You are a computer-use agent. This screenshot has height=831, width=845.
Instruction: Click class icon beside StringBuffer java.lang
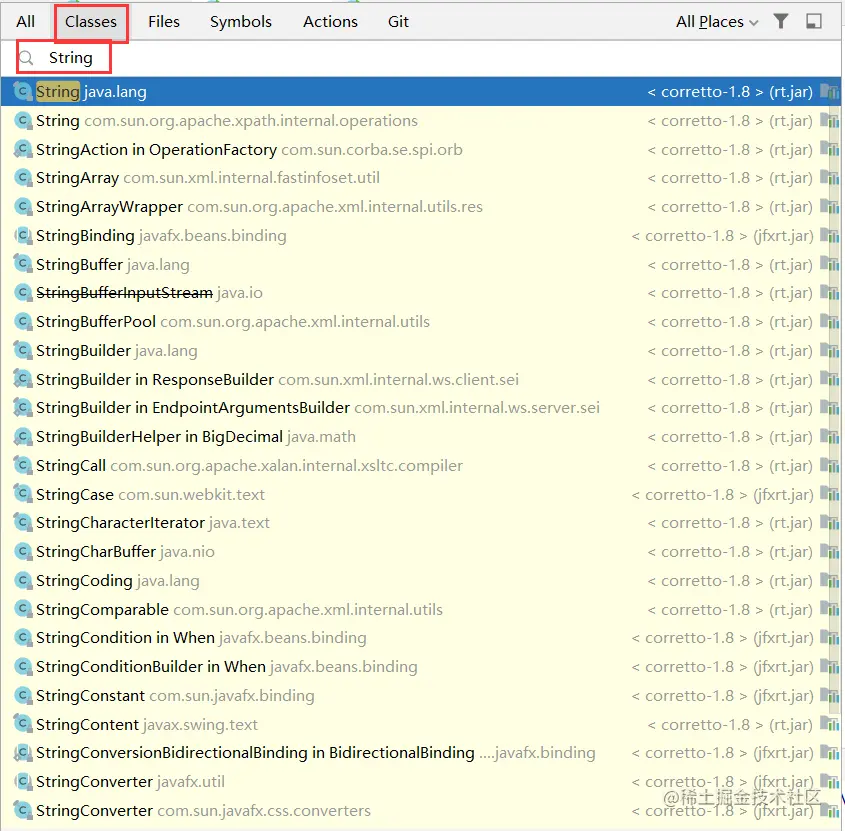(23, 264)
